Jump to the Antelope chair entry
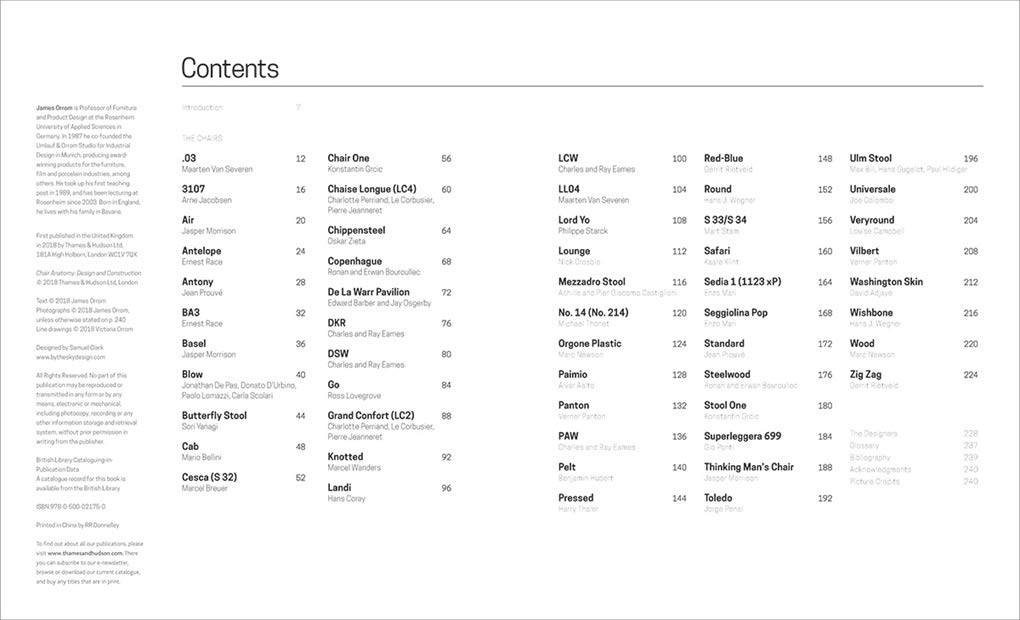 (202, 251)
